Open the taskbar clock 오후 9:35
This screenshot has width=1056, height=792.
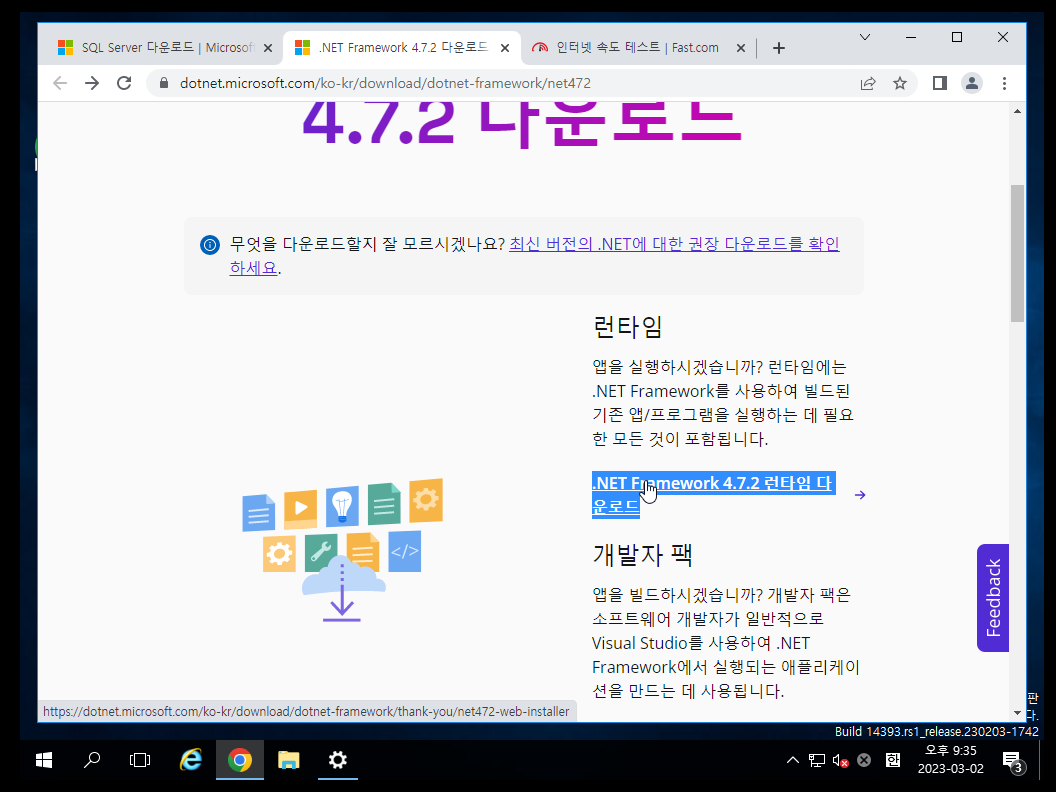point(950,760)
